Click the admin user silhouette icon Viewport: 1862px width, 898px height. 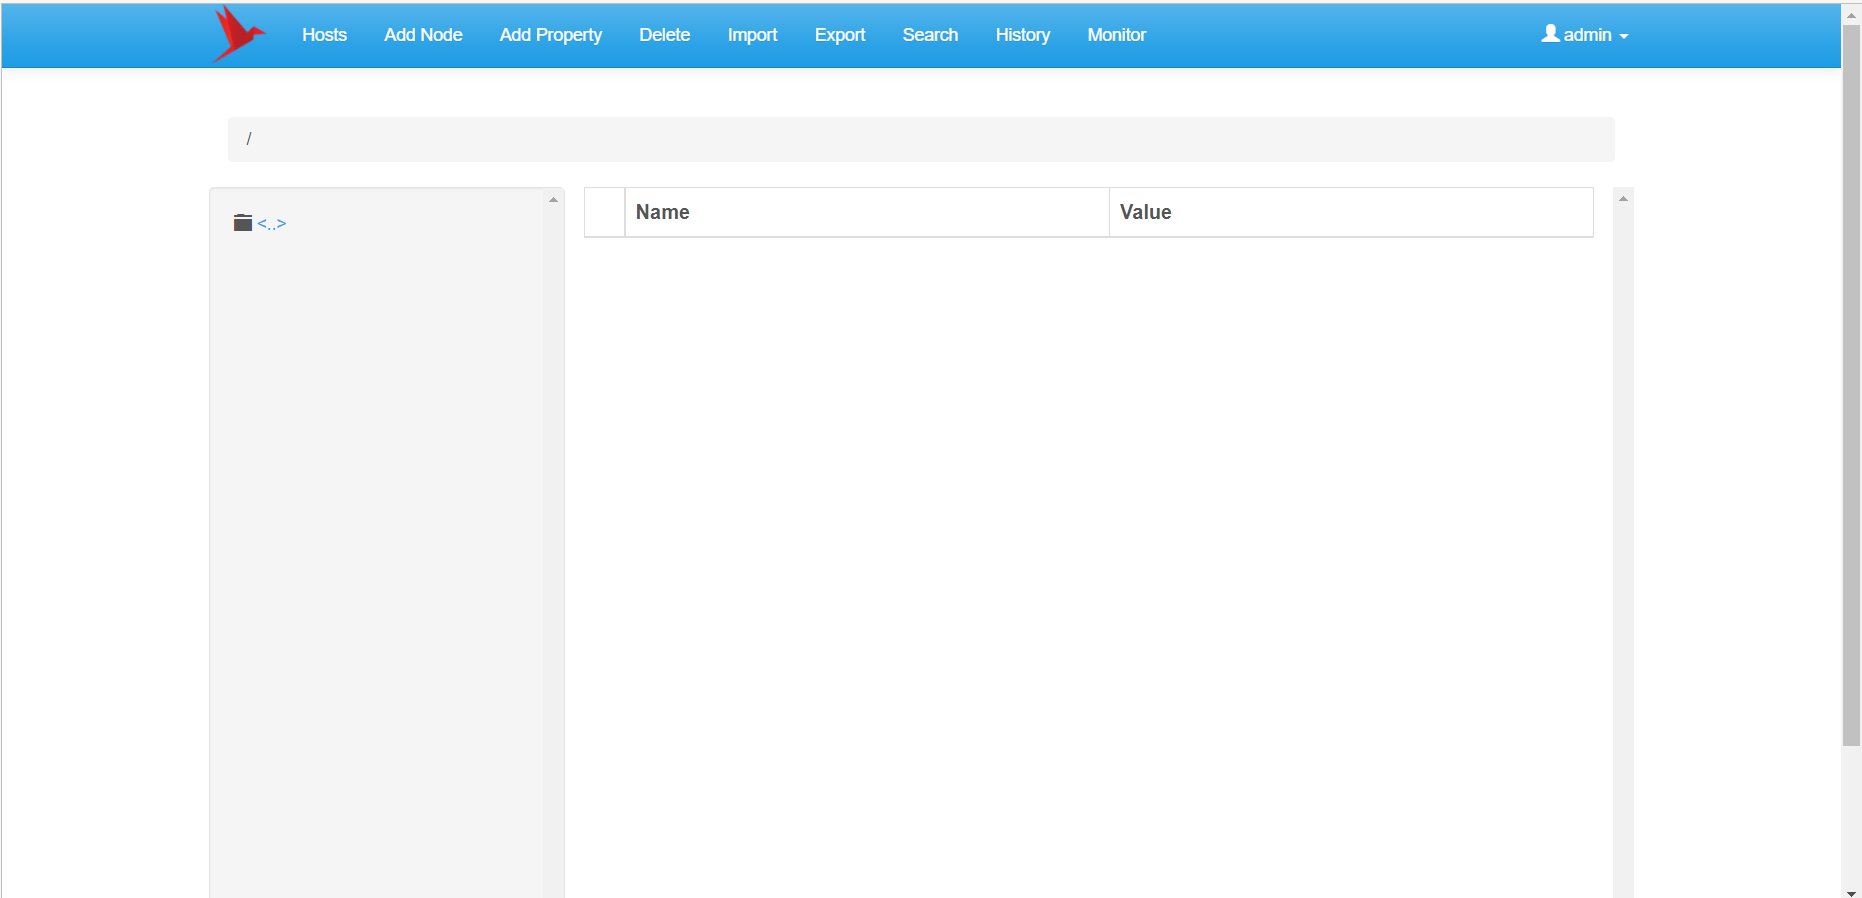click(x=1551, y=33)
